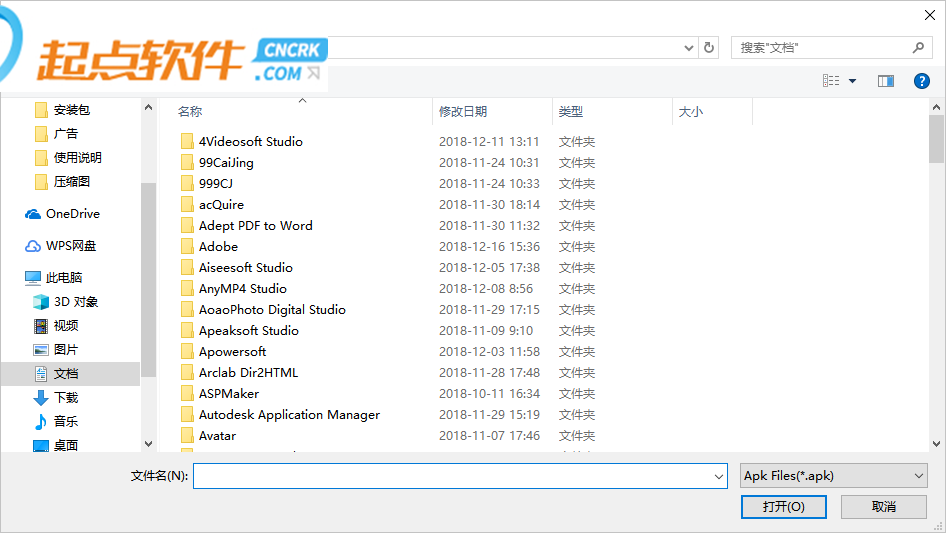
Task: Open 使用说明 folder in sidebar
Action: [x=68, y=158]
